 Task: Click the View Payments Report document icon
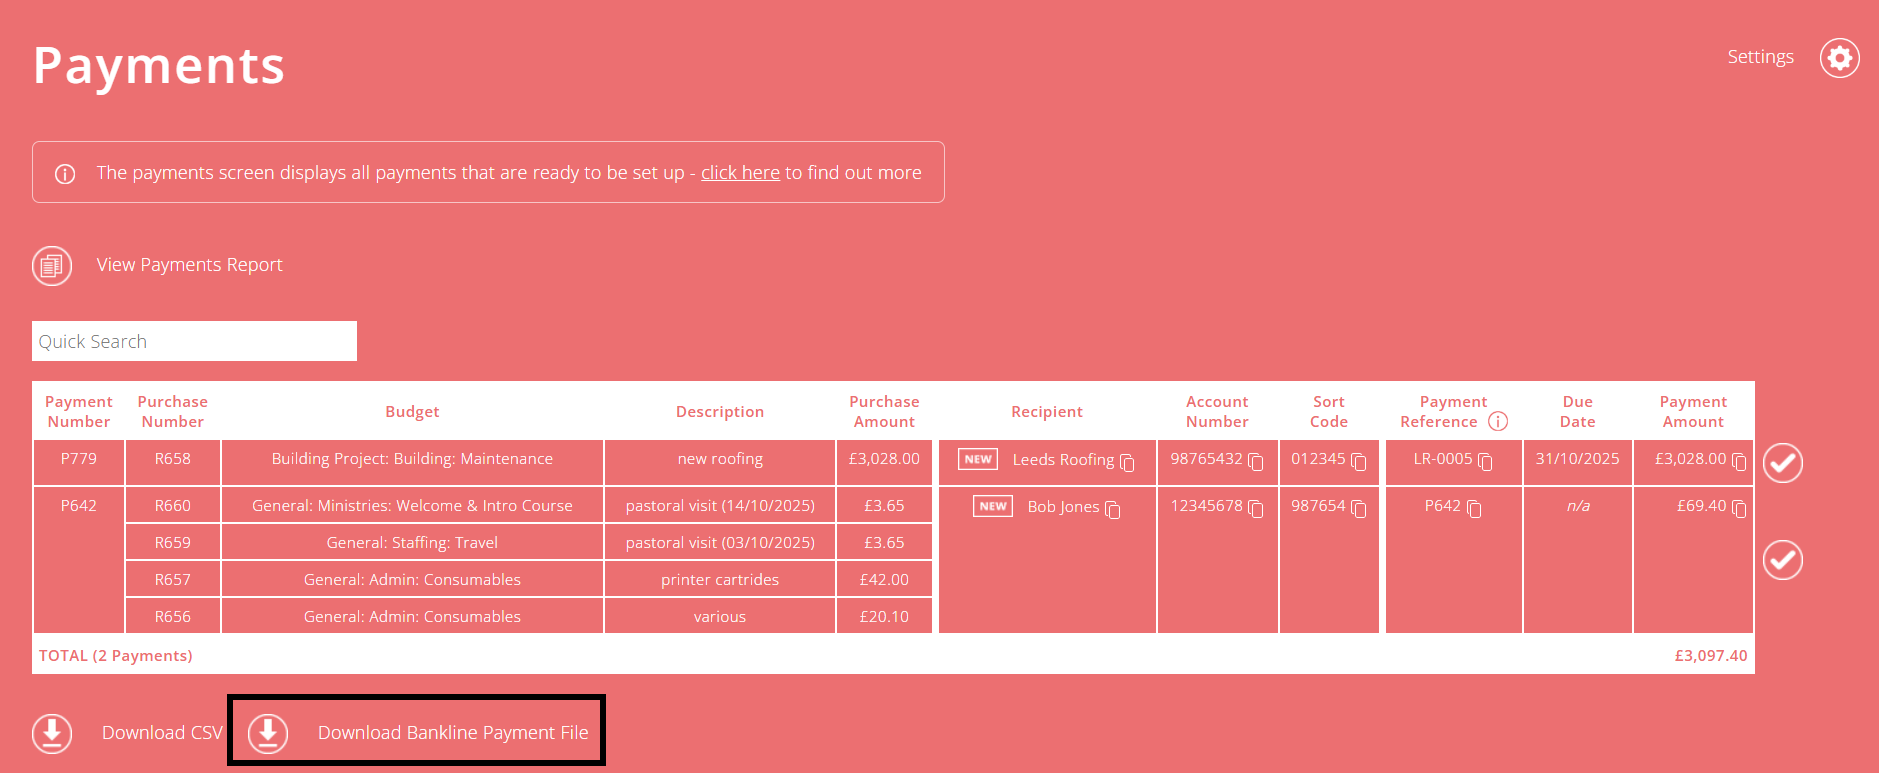[x=52, y=266]
